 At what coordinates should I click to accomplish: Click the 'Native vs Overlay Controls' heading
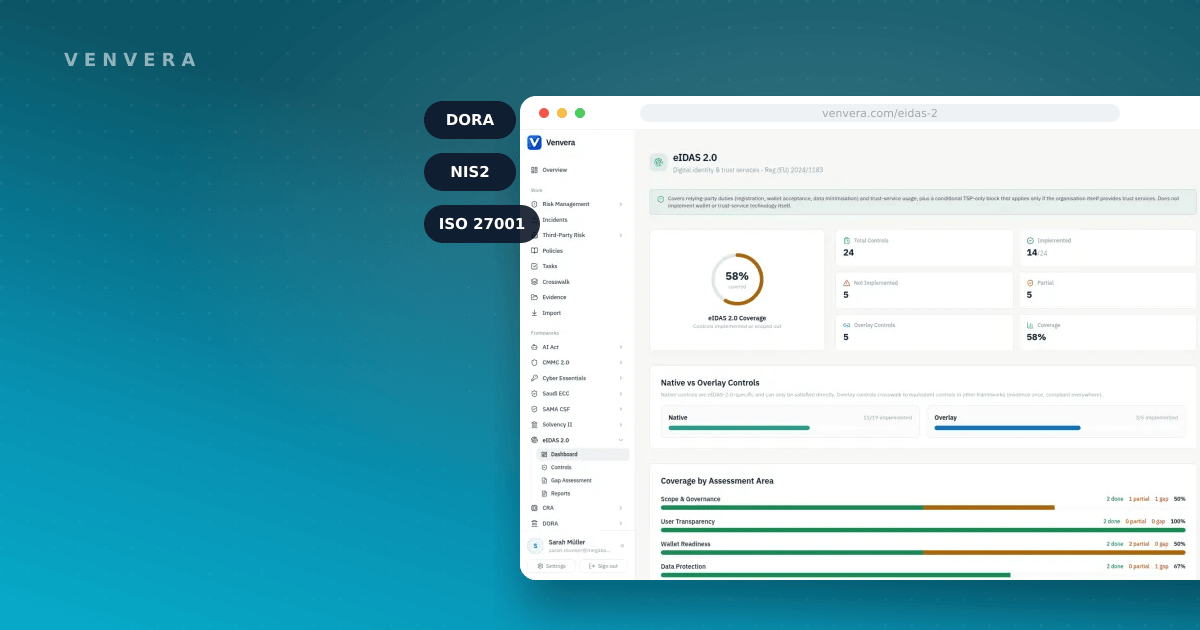(x=710, y=382)
